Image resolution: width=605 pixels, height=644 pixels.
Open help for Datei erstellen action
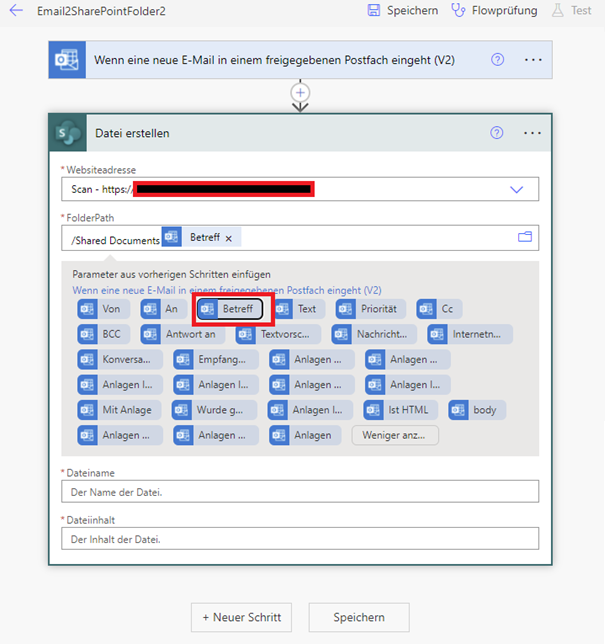coord(497,133)
